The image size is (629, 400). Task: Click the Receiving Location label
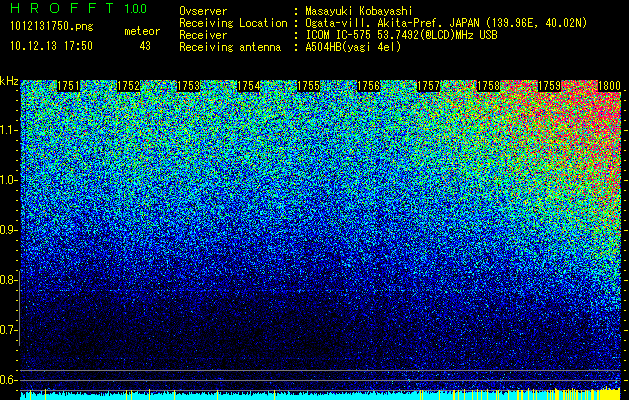click(x=233, y=23)
